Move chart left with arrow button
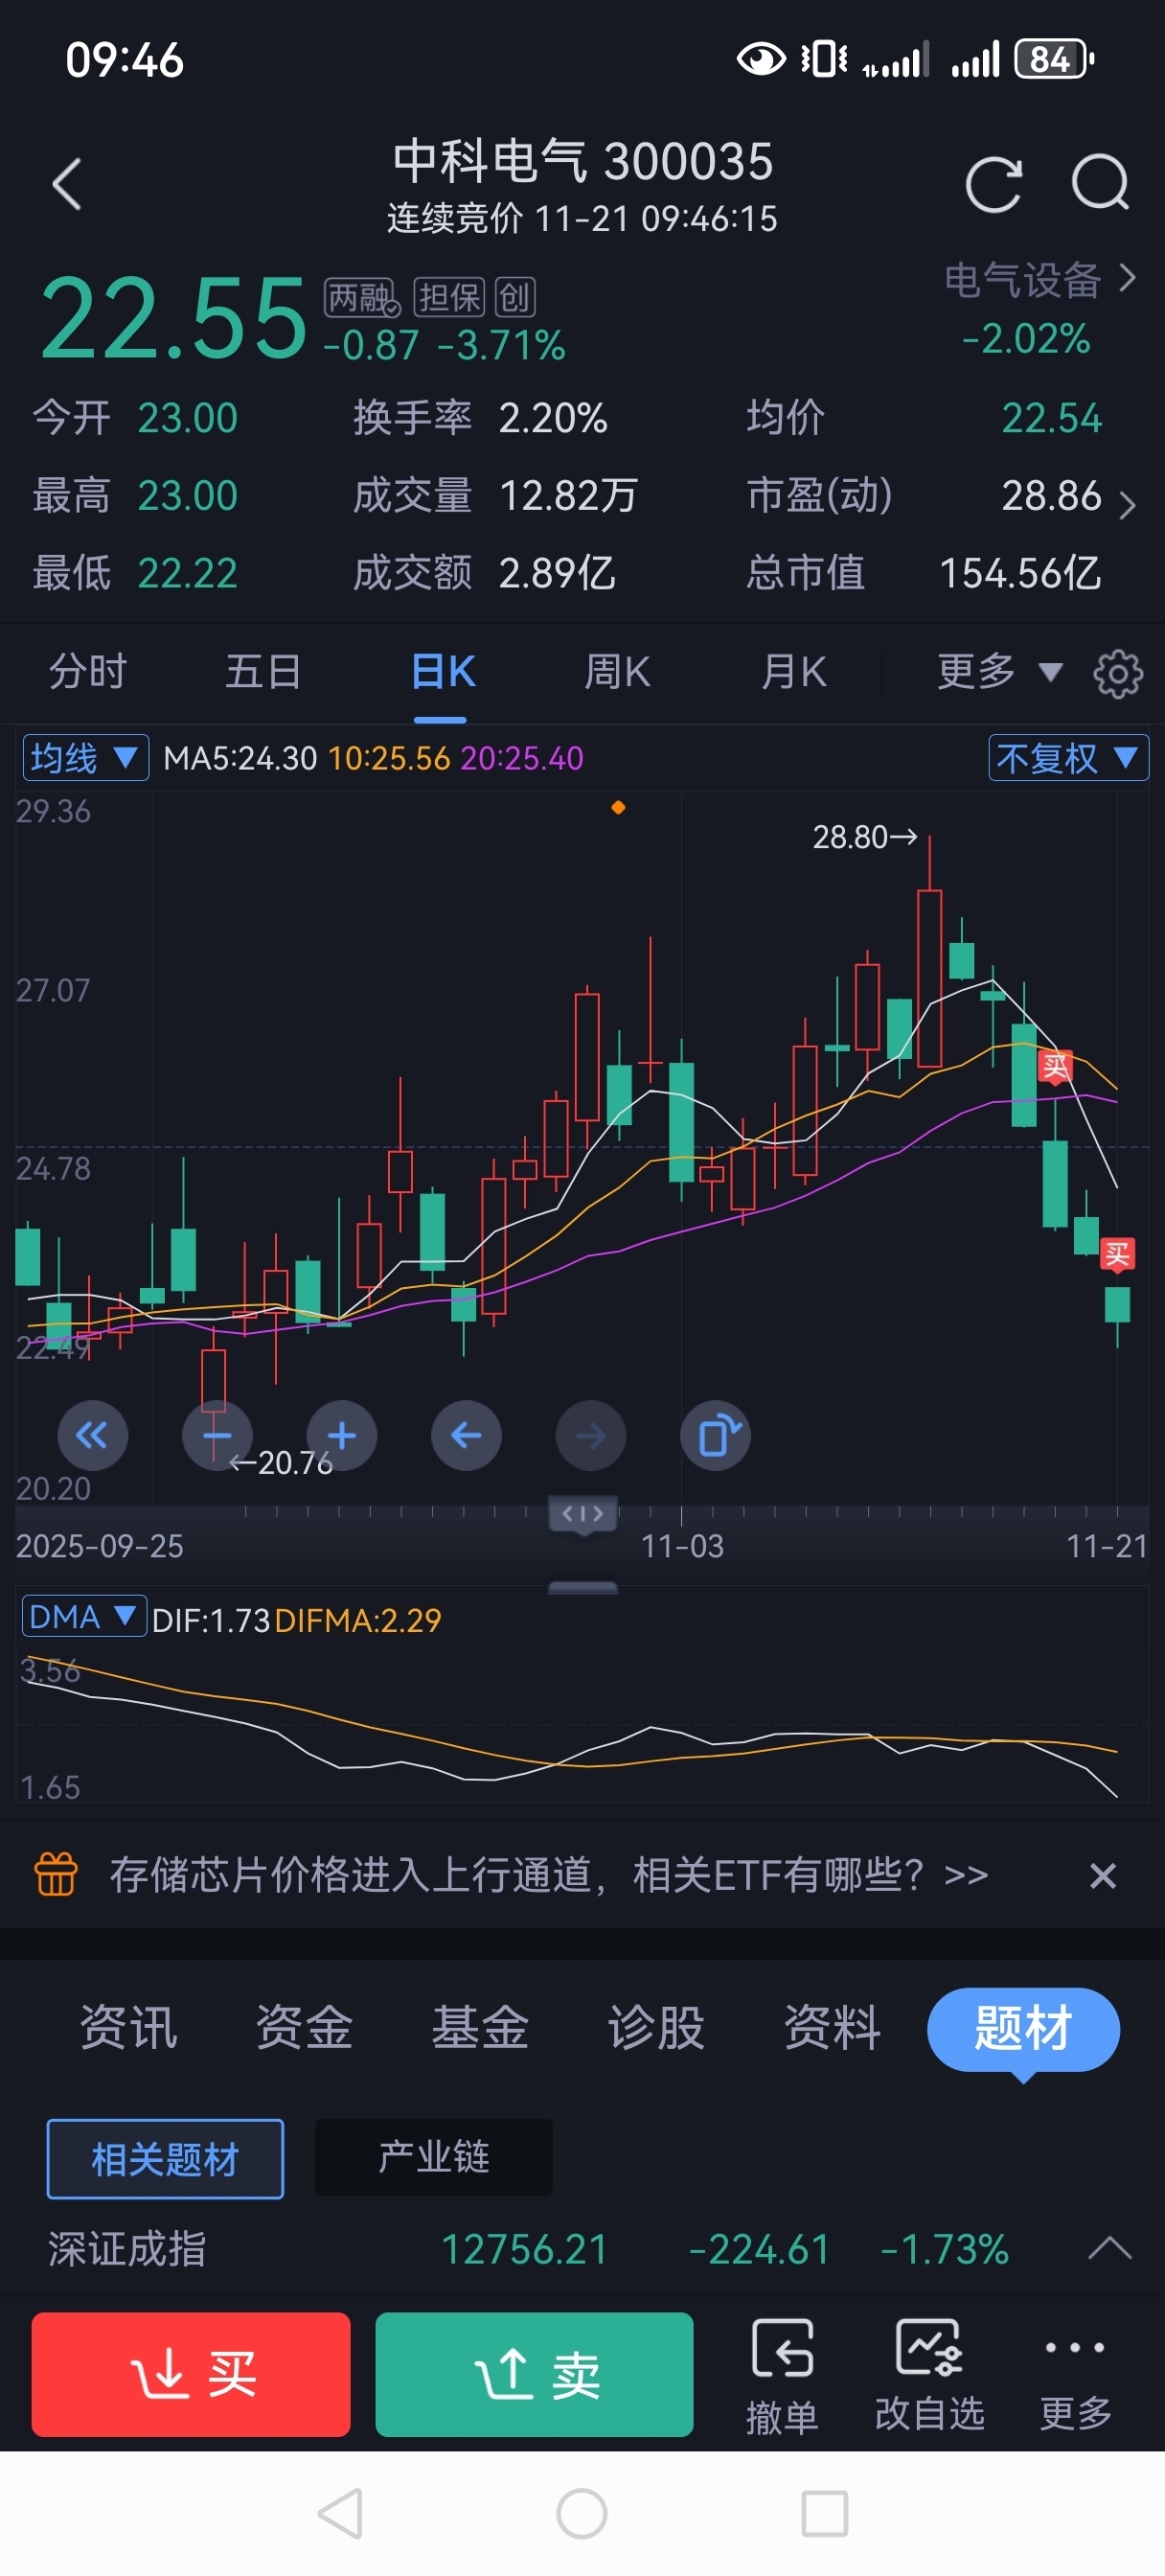The height and width of the screenshot is (2576, 1165). point(466,1436)
